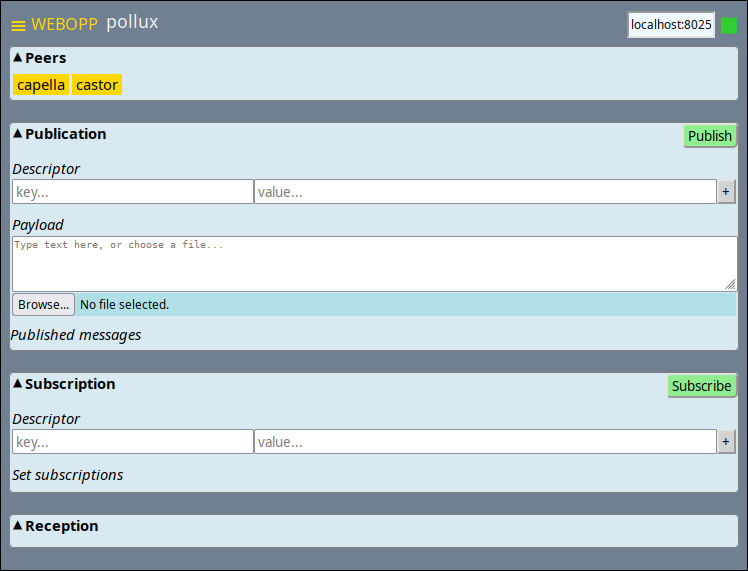748x571 pixels.
Task: Add a publication descriptor with plus button
Action: 726,192
